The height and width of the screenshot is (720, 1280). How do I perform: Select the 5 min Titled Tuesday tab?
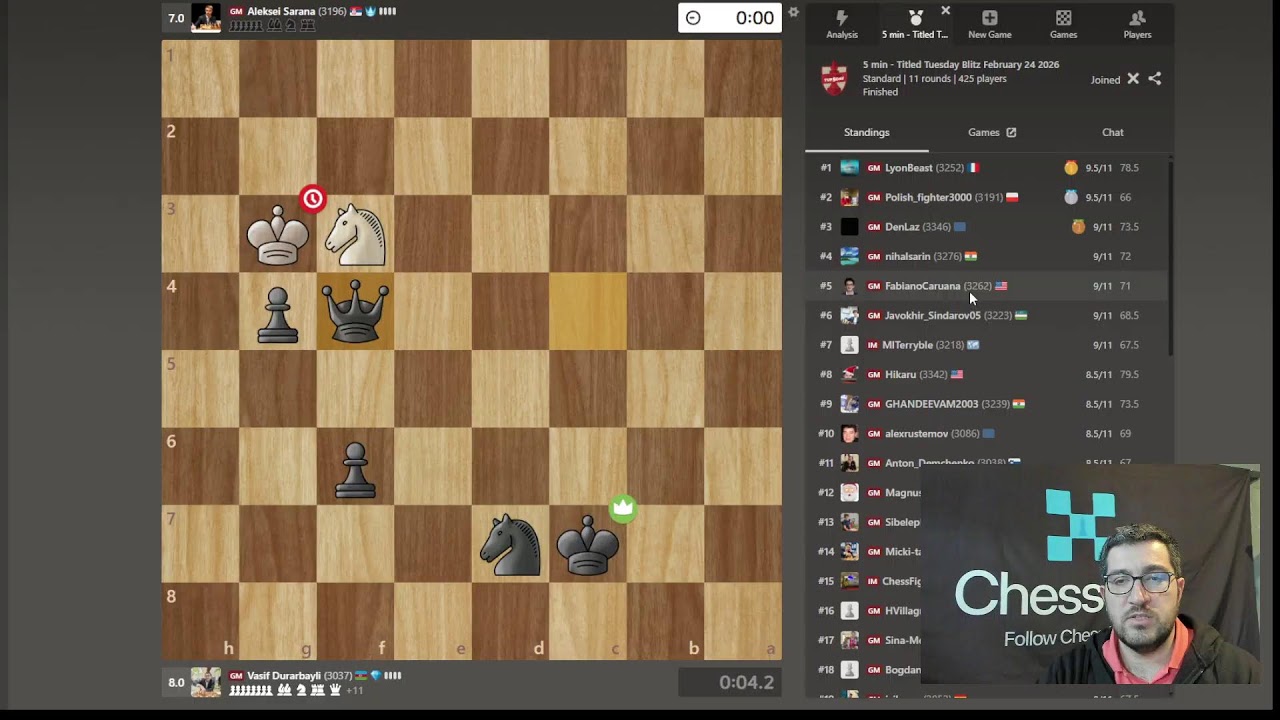915,24
